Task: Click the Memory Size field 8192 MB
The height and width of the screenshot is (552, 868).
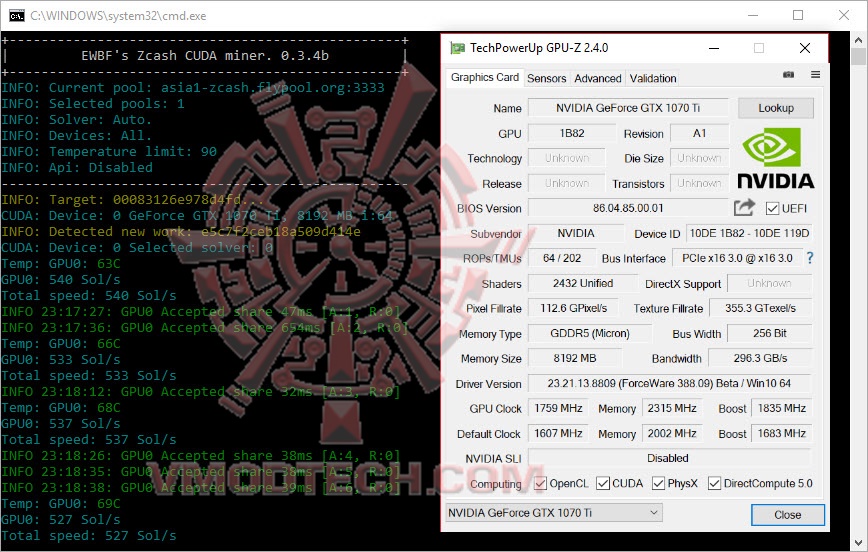Action: (575, 358)
